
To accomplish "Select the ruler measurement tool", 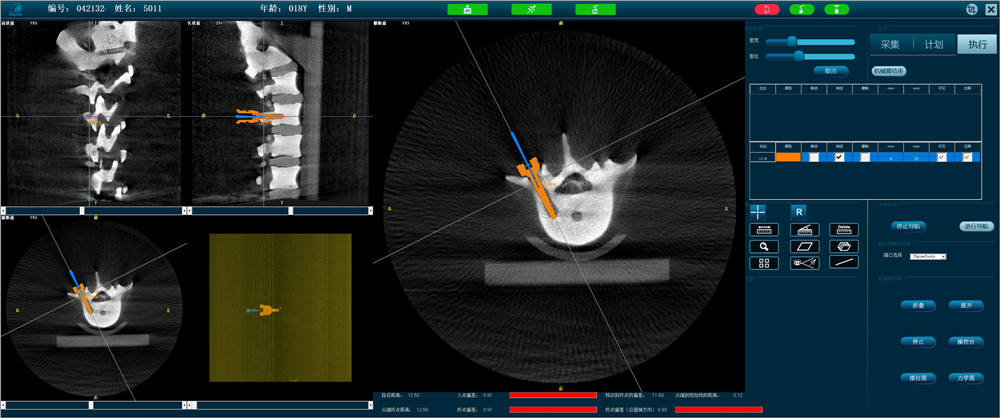I will tap(765, 229).
